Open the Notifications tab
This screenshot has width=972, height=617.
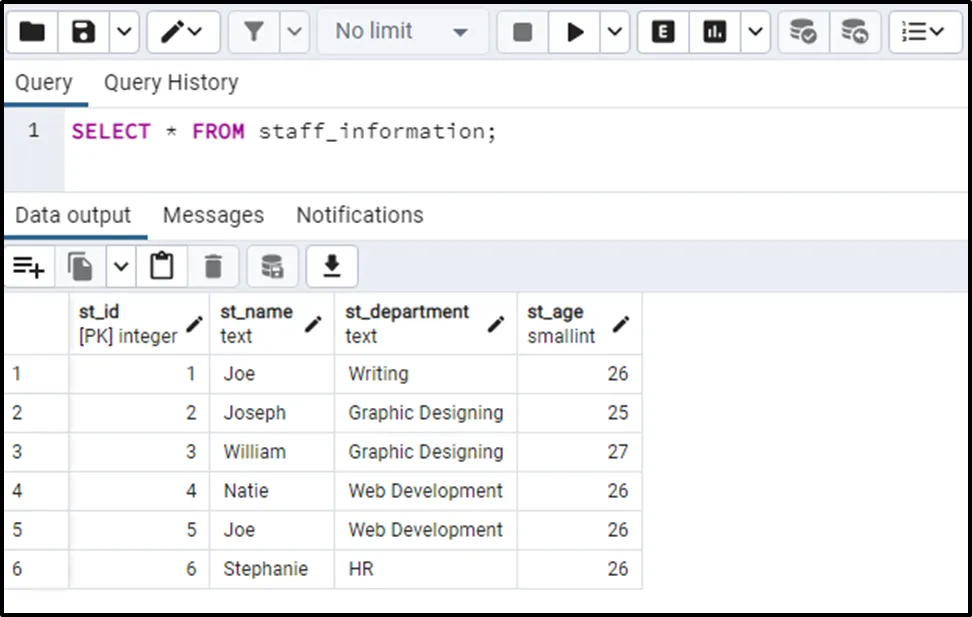tap(359, 215)
